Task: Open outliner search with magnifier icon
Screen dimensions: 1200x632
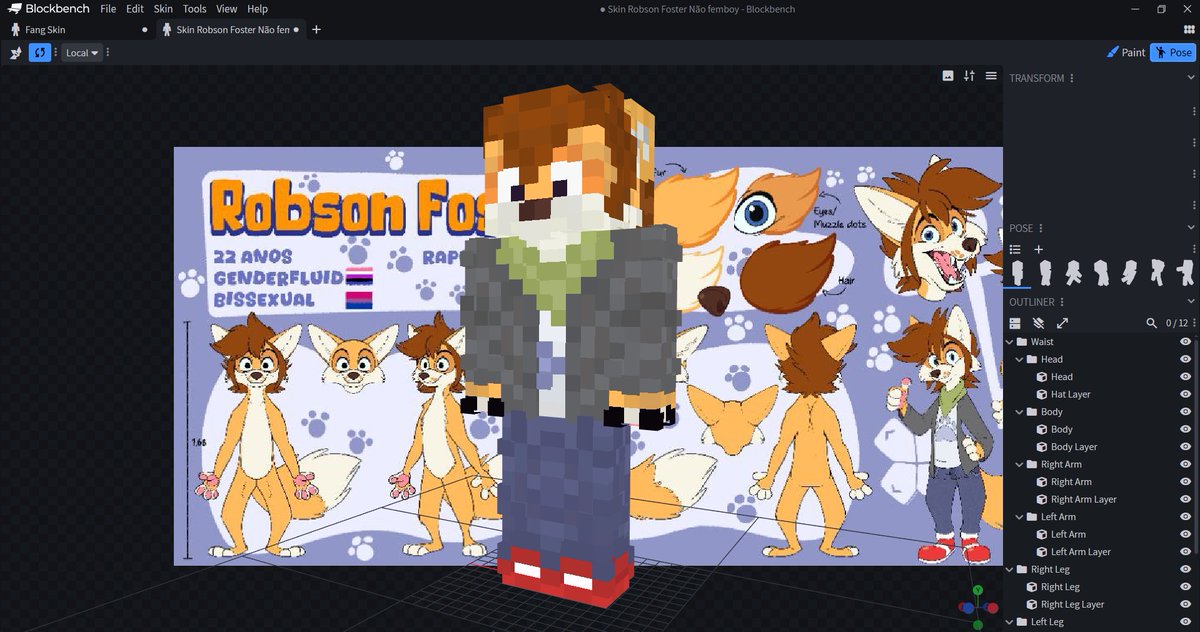Action: point(1152,323)
